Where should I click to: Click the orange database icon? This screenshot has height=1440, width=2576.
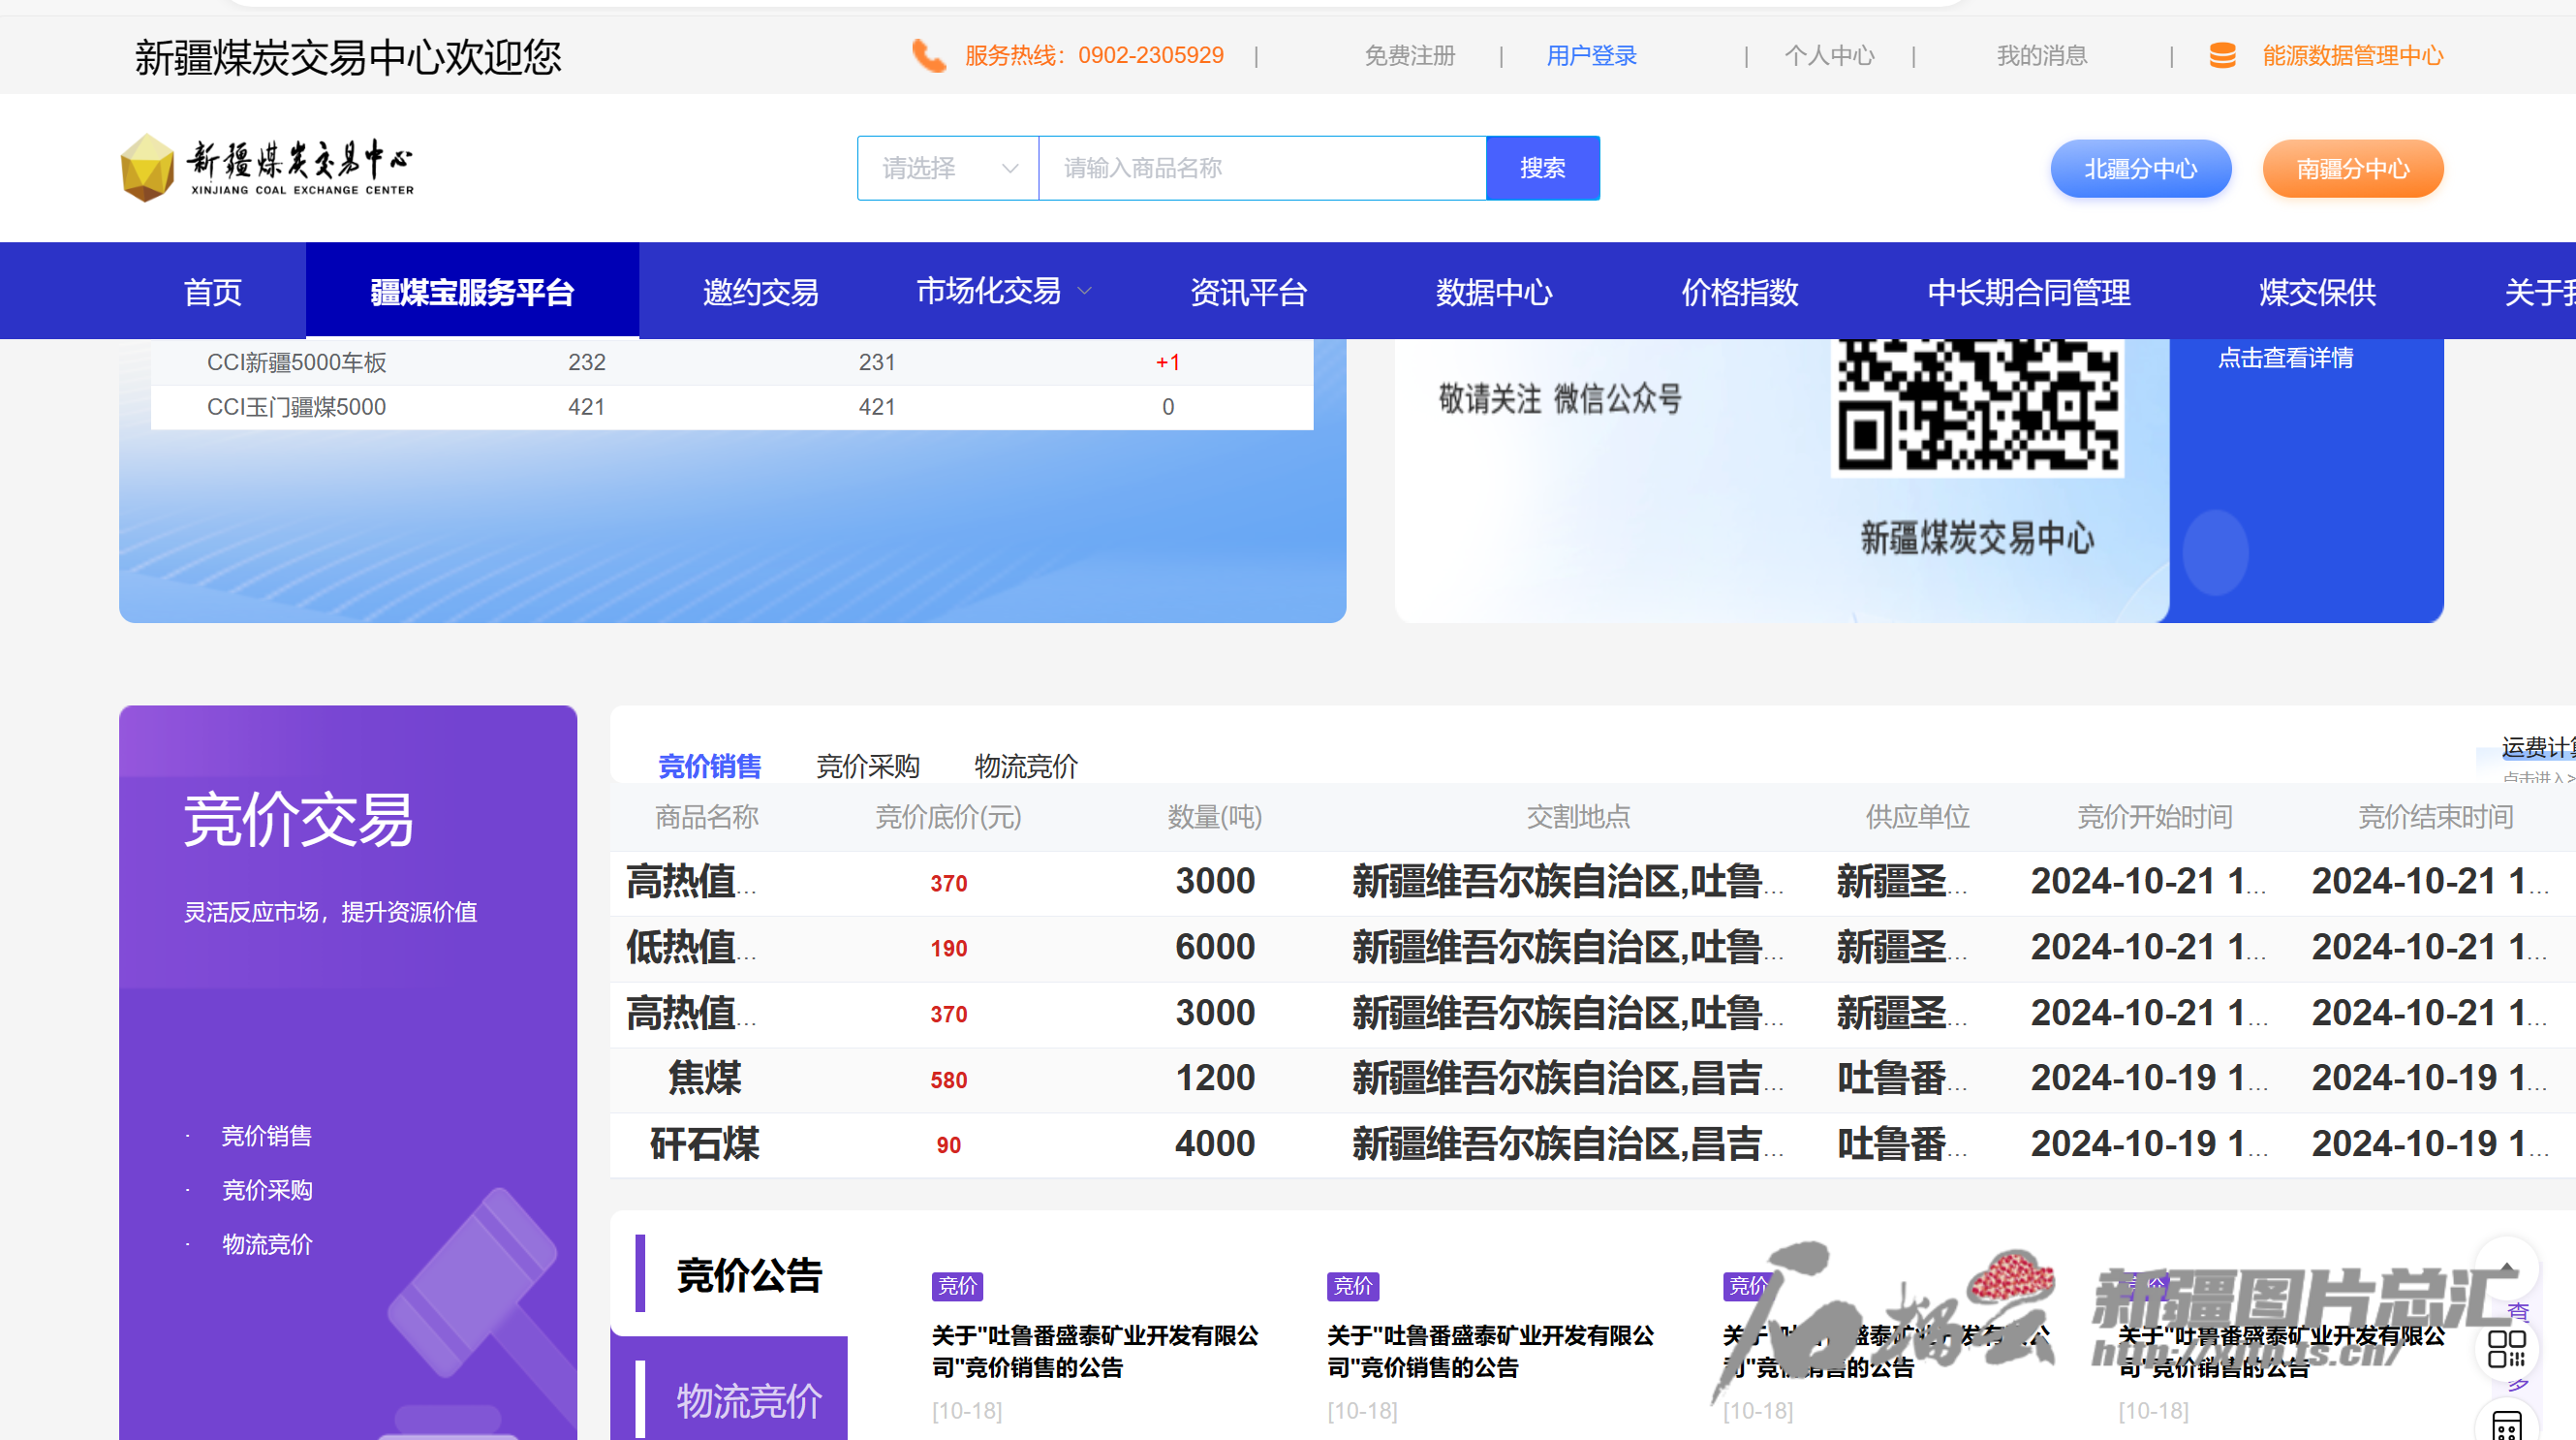[x=2222, y=55]
